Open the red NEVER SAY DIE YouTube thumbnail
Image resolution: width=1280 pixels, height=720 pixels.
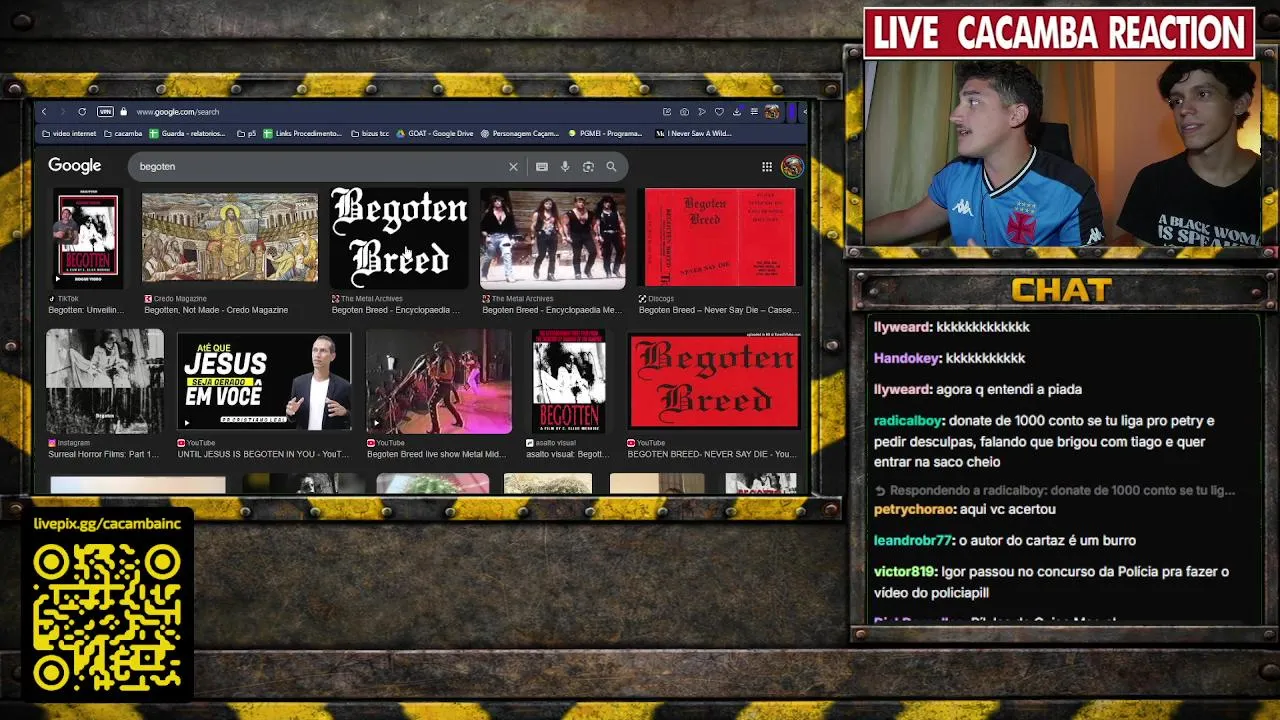pyautogui.click(x=714, y=381)
